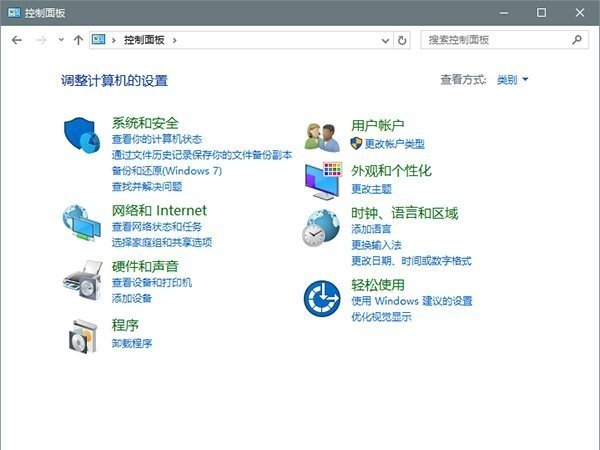Open 轻松使用 category heading
600x450 pixels.
[378, 284]
